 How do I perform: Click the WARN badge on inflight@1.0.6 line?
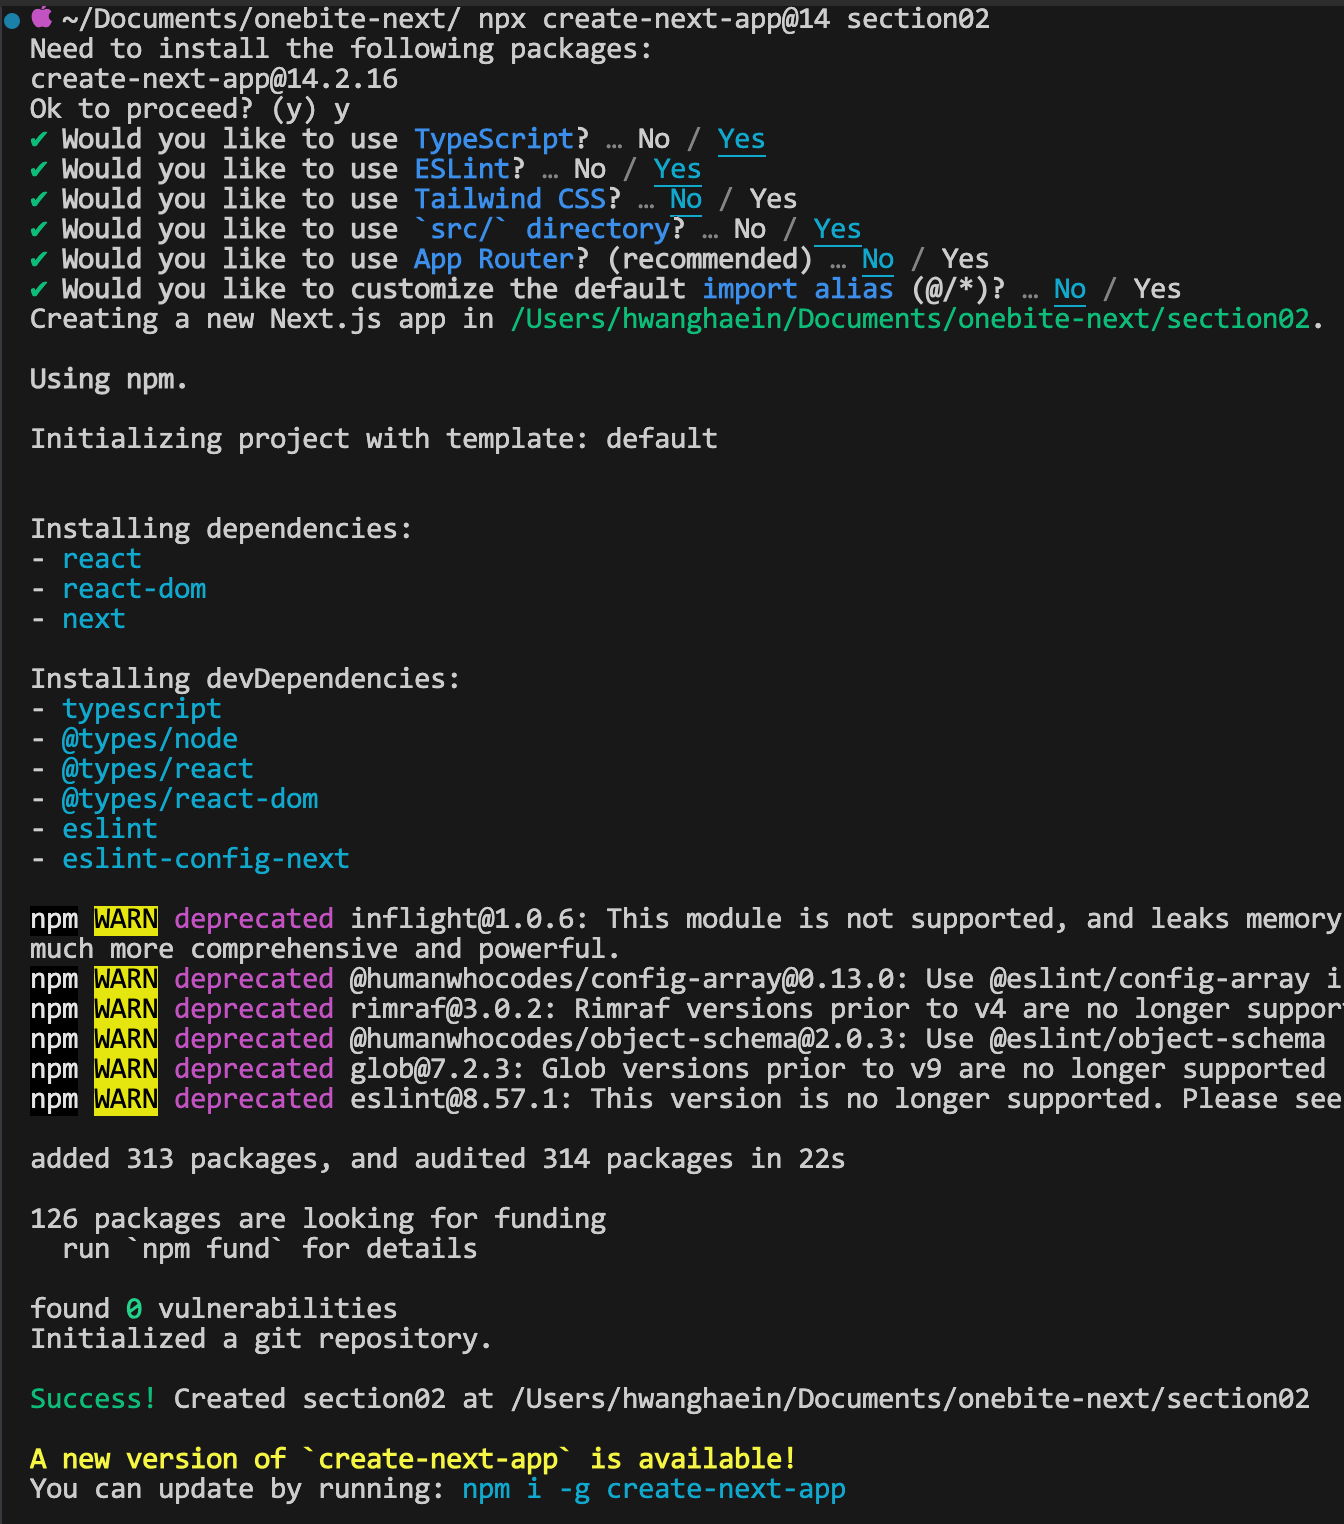pos(126,919)
